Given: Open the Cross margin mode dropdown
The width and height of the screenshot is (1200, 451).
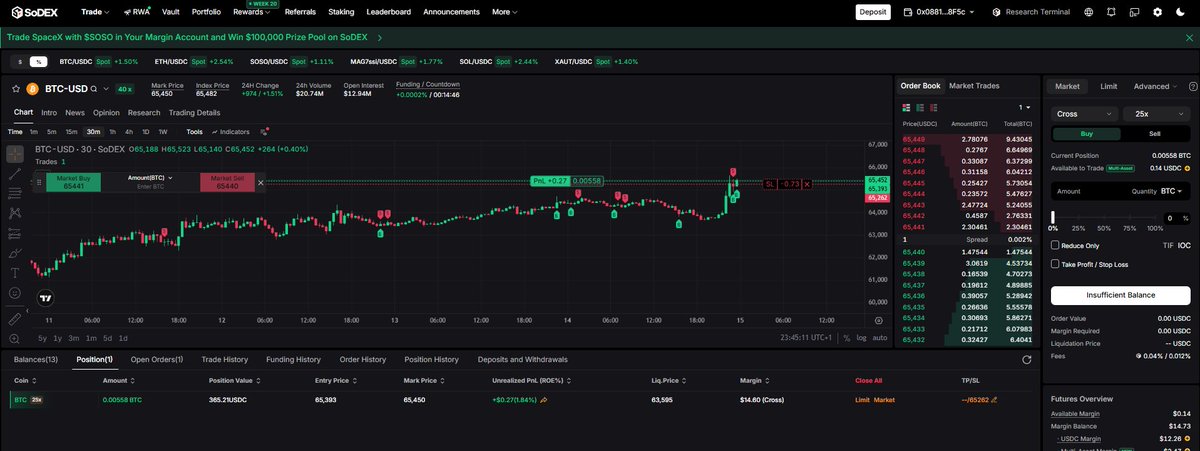Looking at the screenshot, I should [1084, 114].
